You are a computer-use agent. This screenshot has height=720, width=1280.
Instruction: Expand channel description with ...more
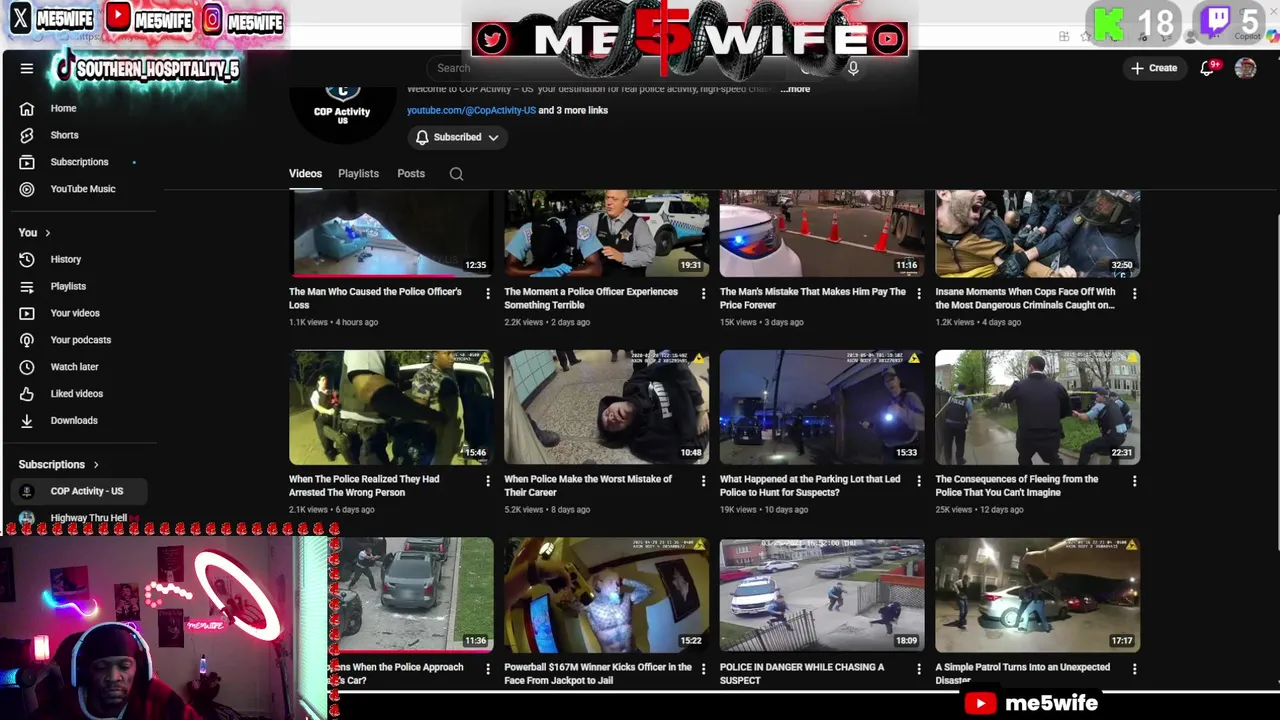click(796, 89)
